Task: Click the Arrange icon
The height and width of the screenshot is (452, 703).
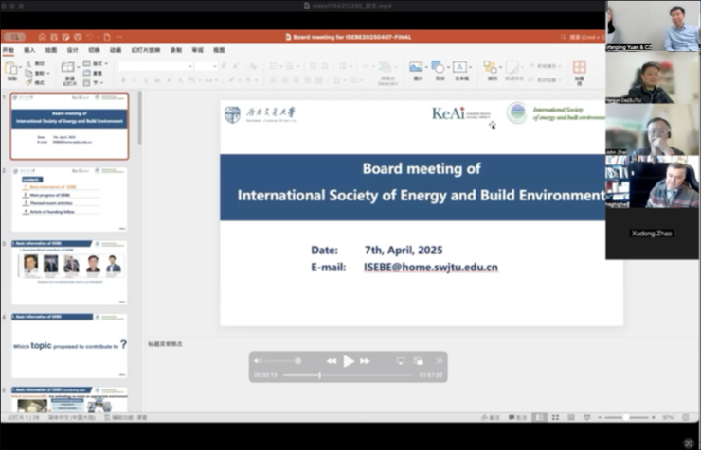Action: click(x=490, y=67)
